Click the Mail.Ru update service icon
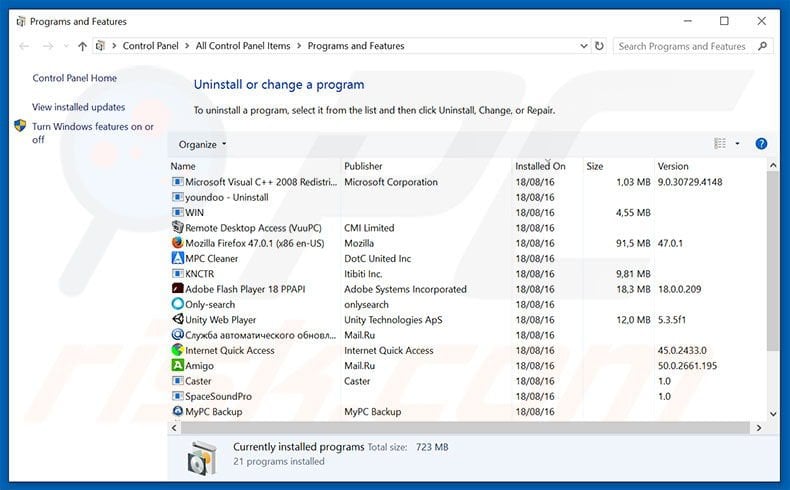 click(177, 334)
